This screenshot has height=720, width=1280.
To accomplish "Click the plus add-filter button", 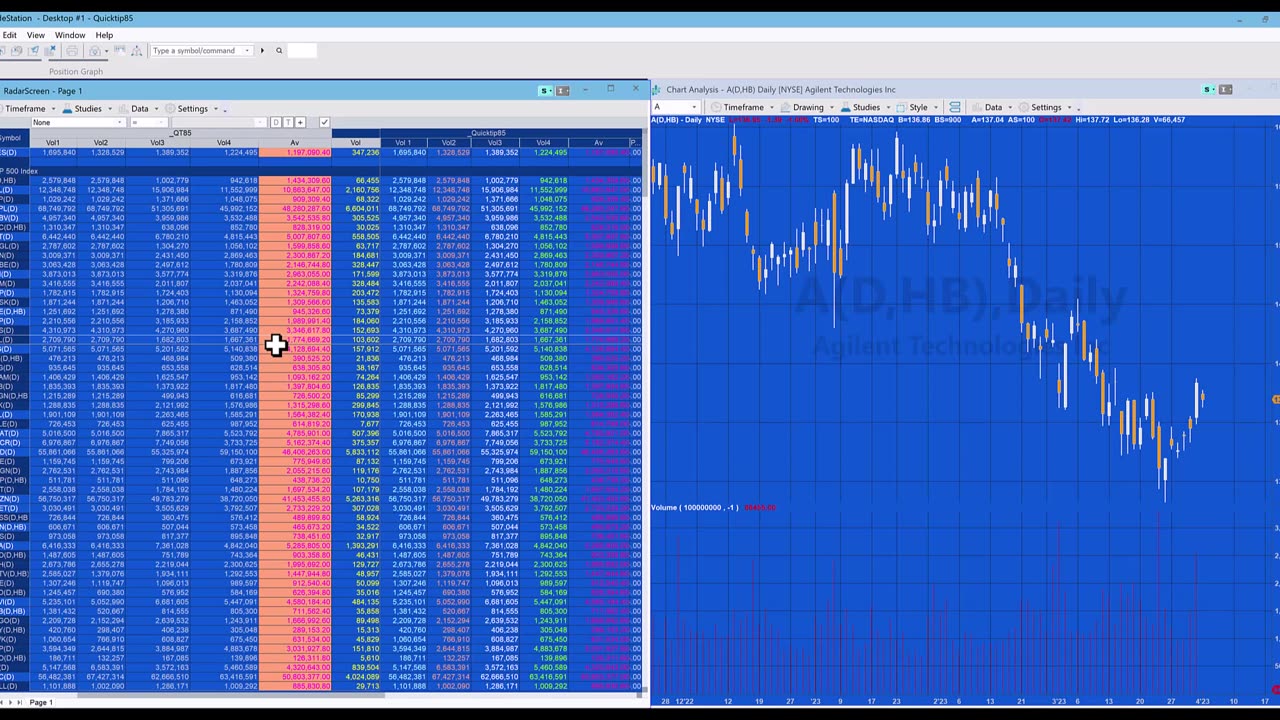I will tap(300, 122).
